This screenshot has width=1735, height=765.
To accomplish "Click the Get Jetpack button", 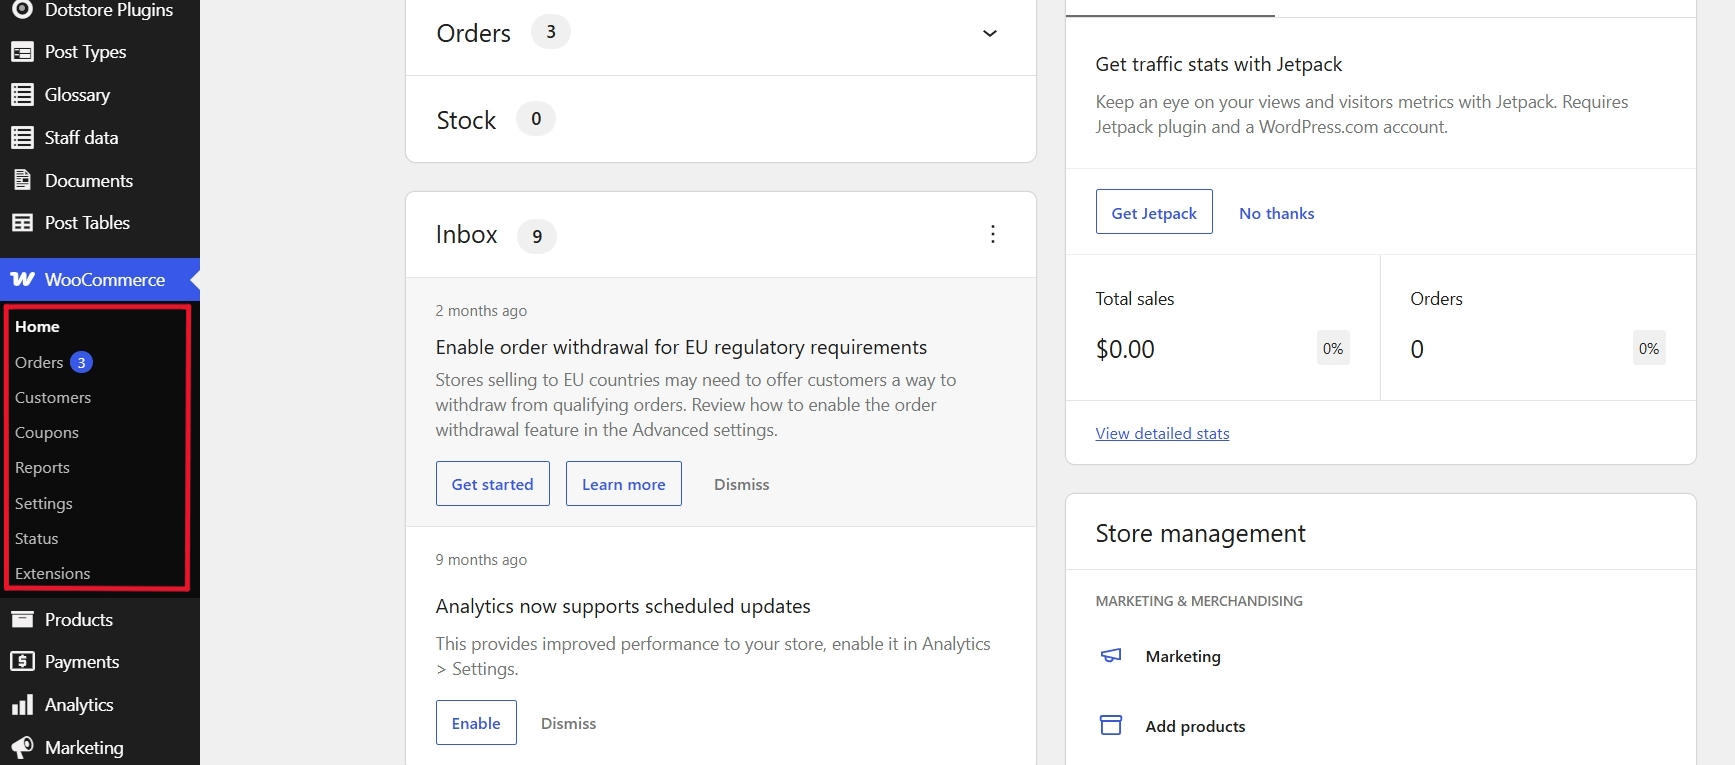I will tap(1154, 212).
